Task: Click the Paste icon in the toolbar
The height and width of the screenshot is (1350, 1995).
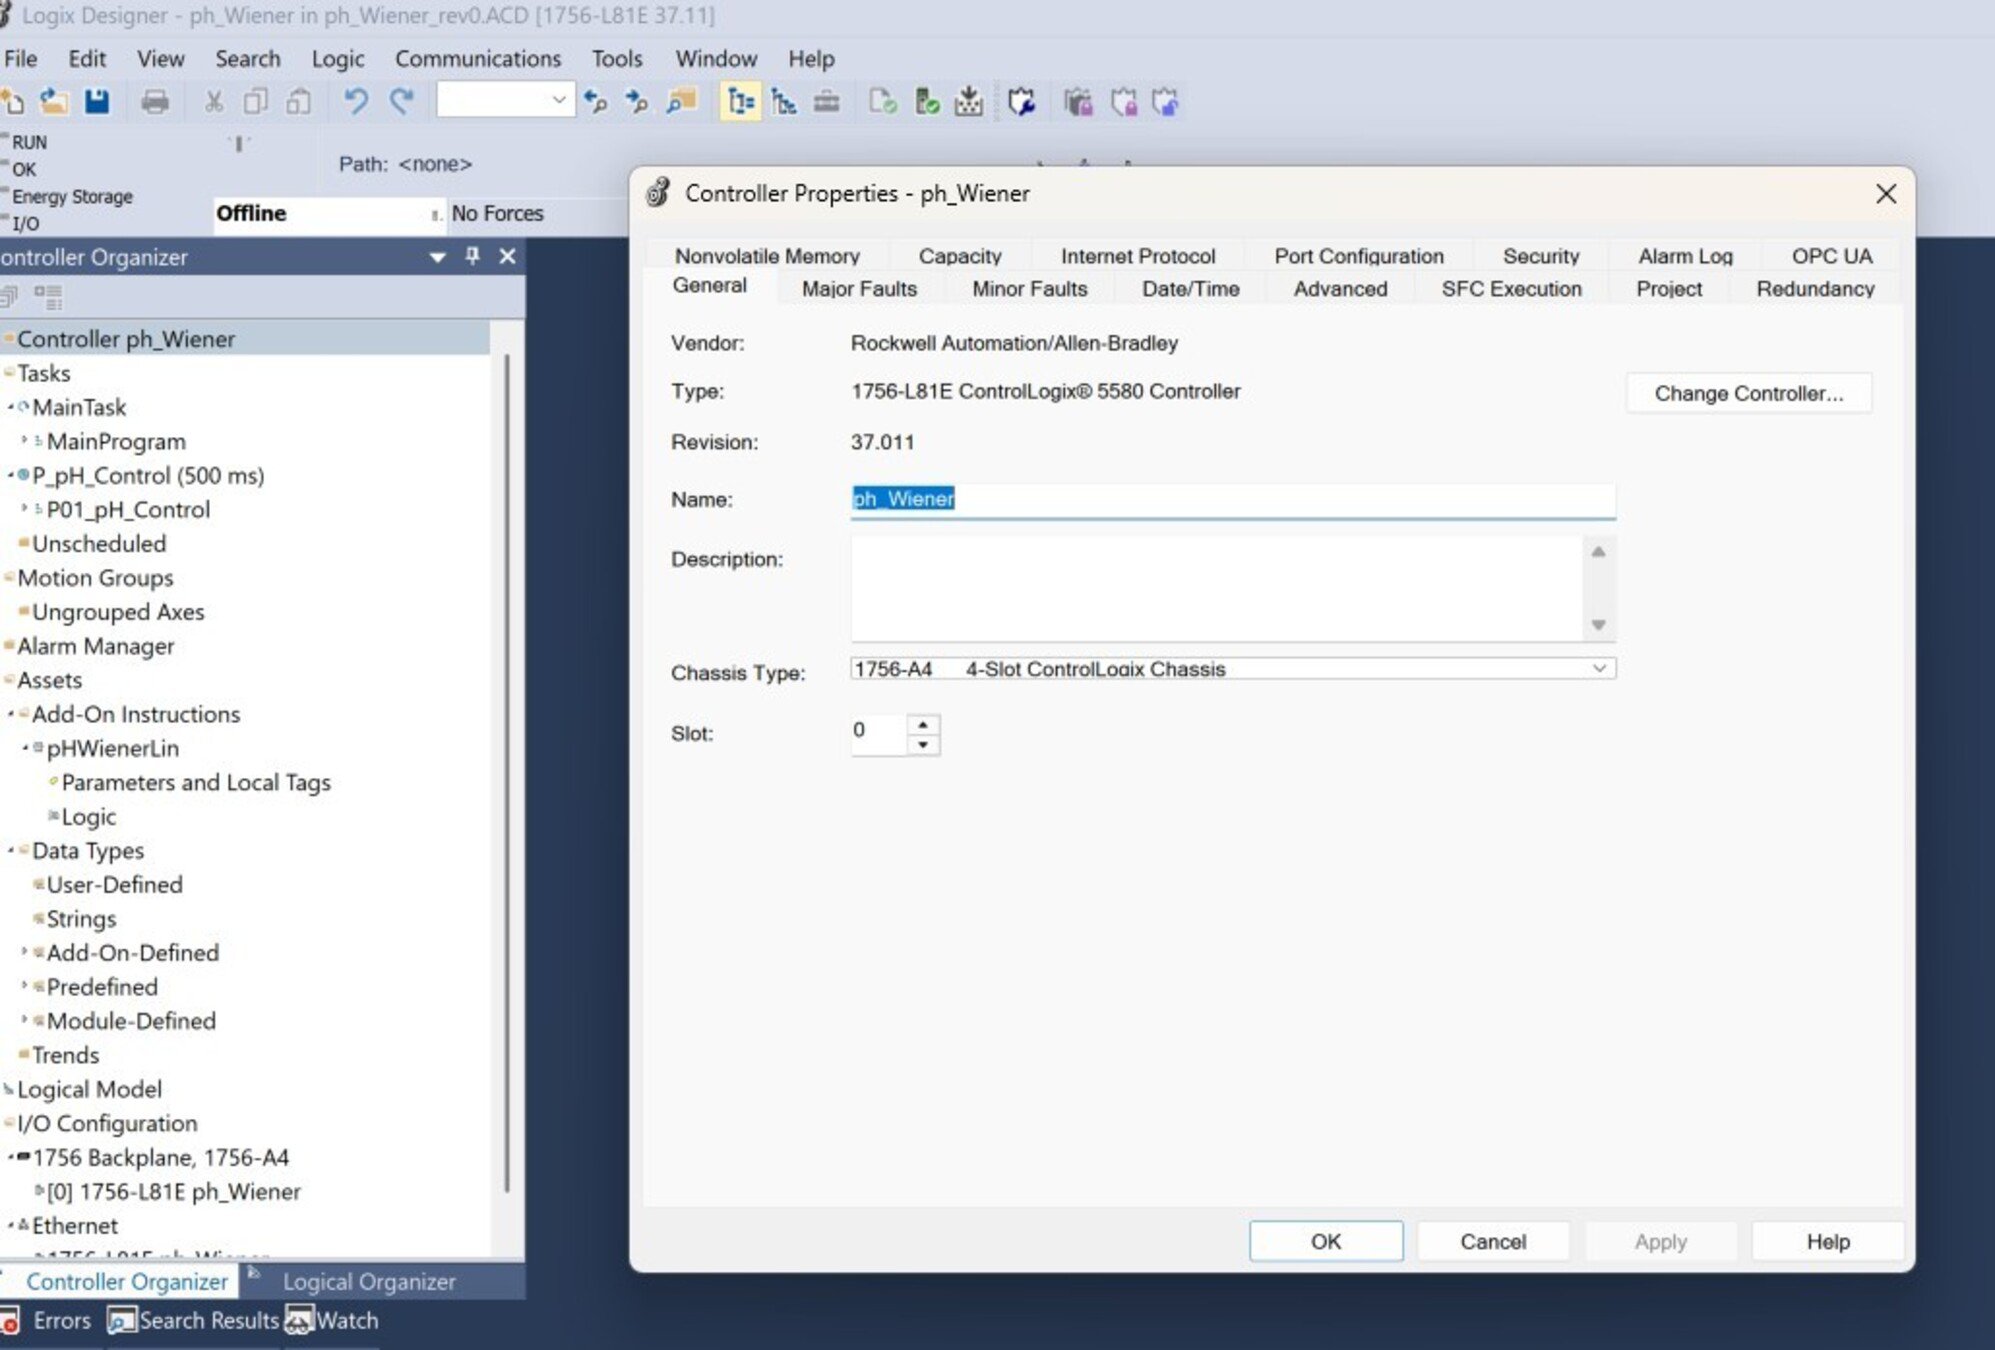Action: [x=299, y=102]
